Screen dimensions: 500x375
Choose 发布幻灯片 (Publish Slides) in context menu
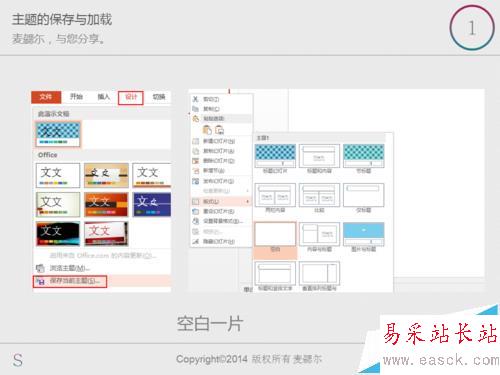tap(221, 181)
